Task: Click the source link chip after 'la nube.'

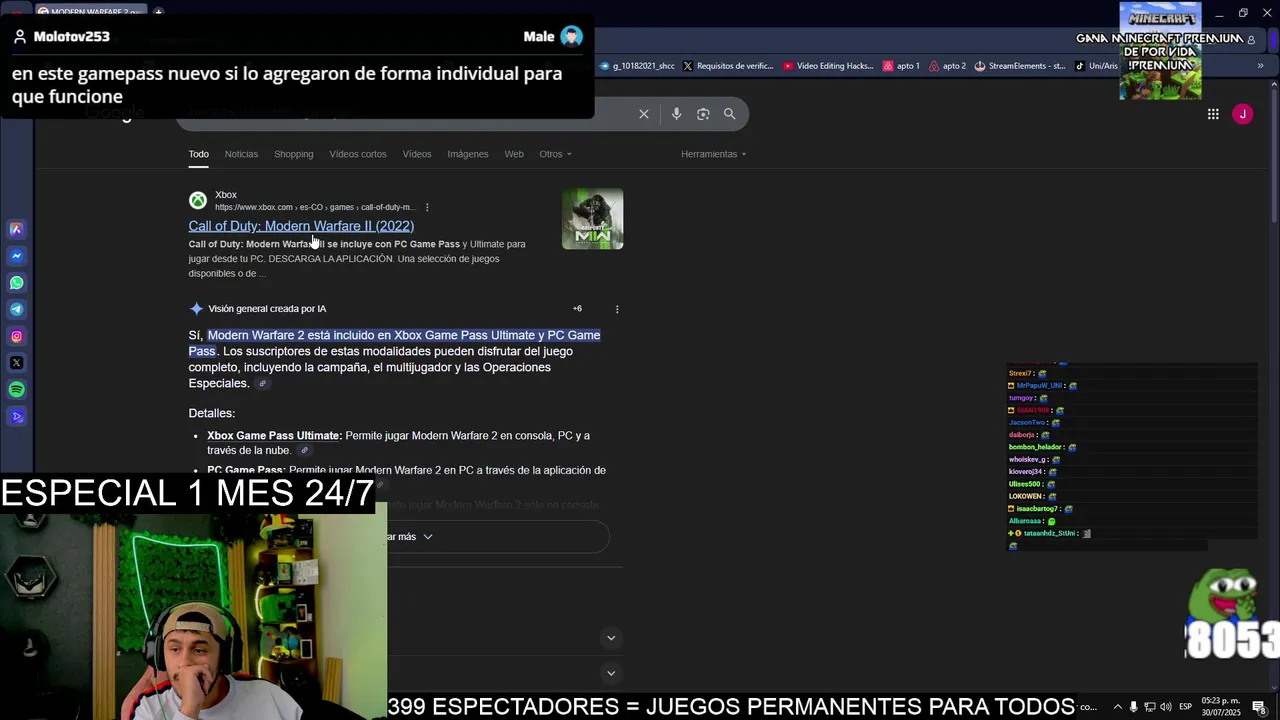Action: 304,451
